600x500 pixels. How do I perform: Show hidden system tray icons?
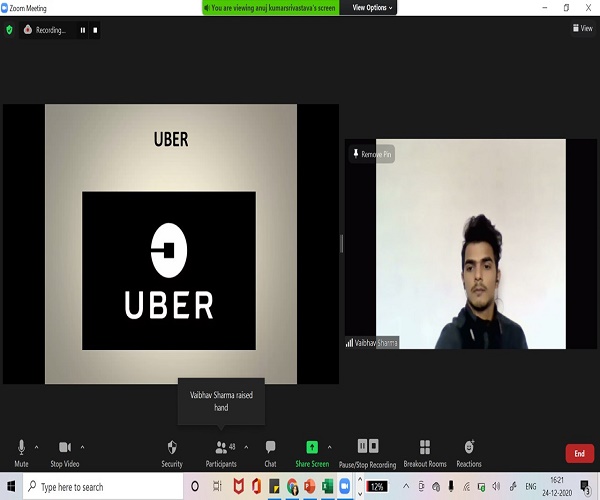click(x=406, y=487)
